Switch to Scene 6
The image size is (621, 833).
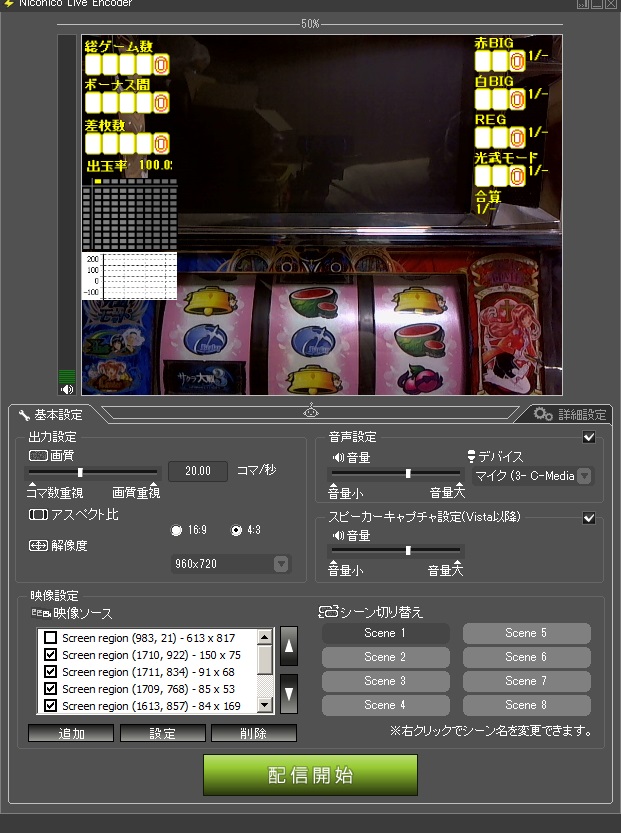click(526, 657)
